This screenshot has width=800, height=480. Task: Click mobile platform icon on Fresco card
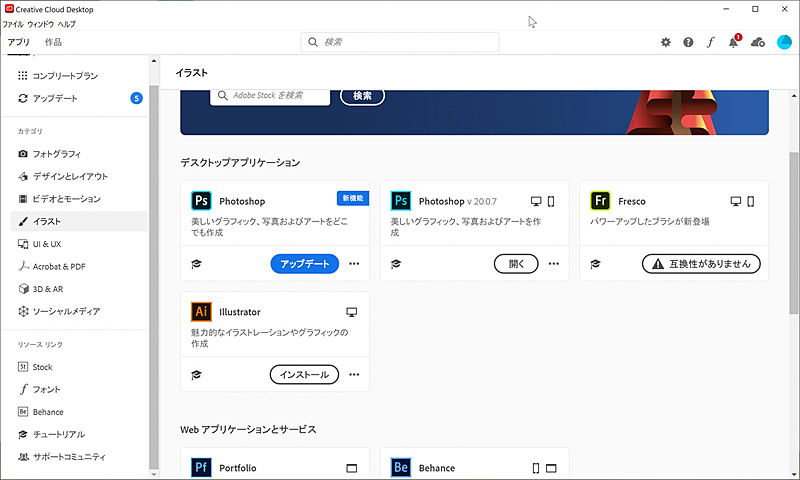point(751,201)
